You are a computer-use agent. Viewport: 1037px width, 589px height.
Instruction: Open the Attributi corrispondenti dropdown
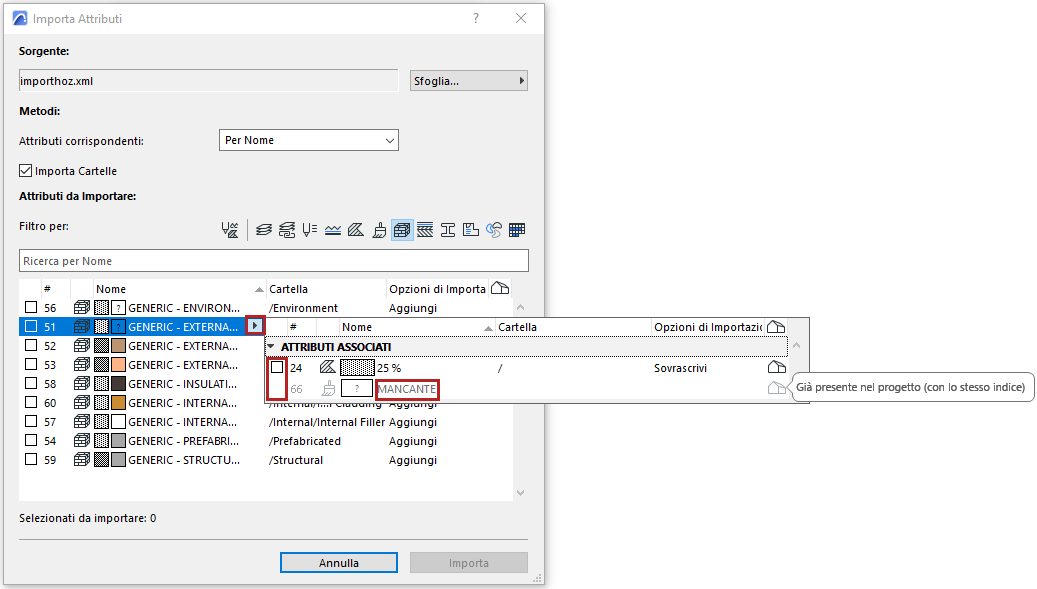[x=308, y=139]
